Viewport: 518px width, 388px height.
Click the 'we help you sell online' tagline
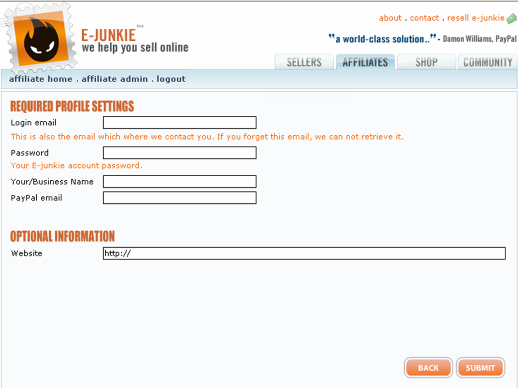click(x=135, y=48)
